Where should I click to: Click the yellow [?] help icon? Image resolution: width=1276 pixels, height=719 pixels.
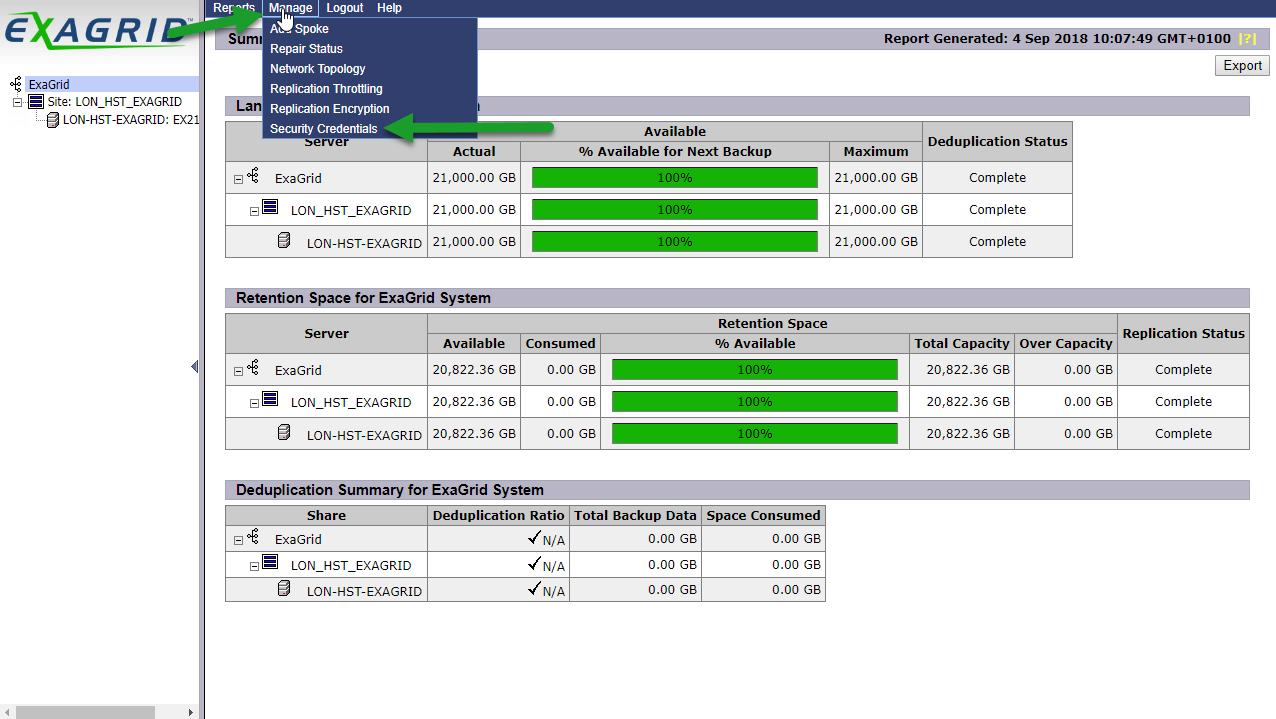pos(1247,39)
